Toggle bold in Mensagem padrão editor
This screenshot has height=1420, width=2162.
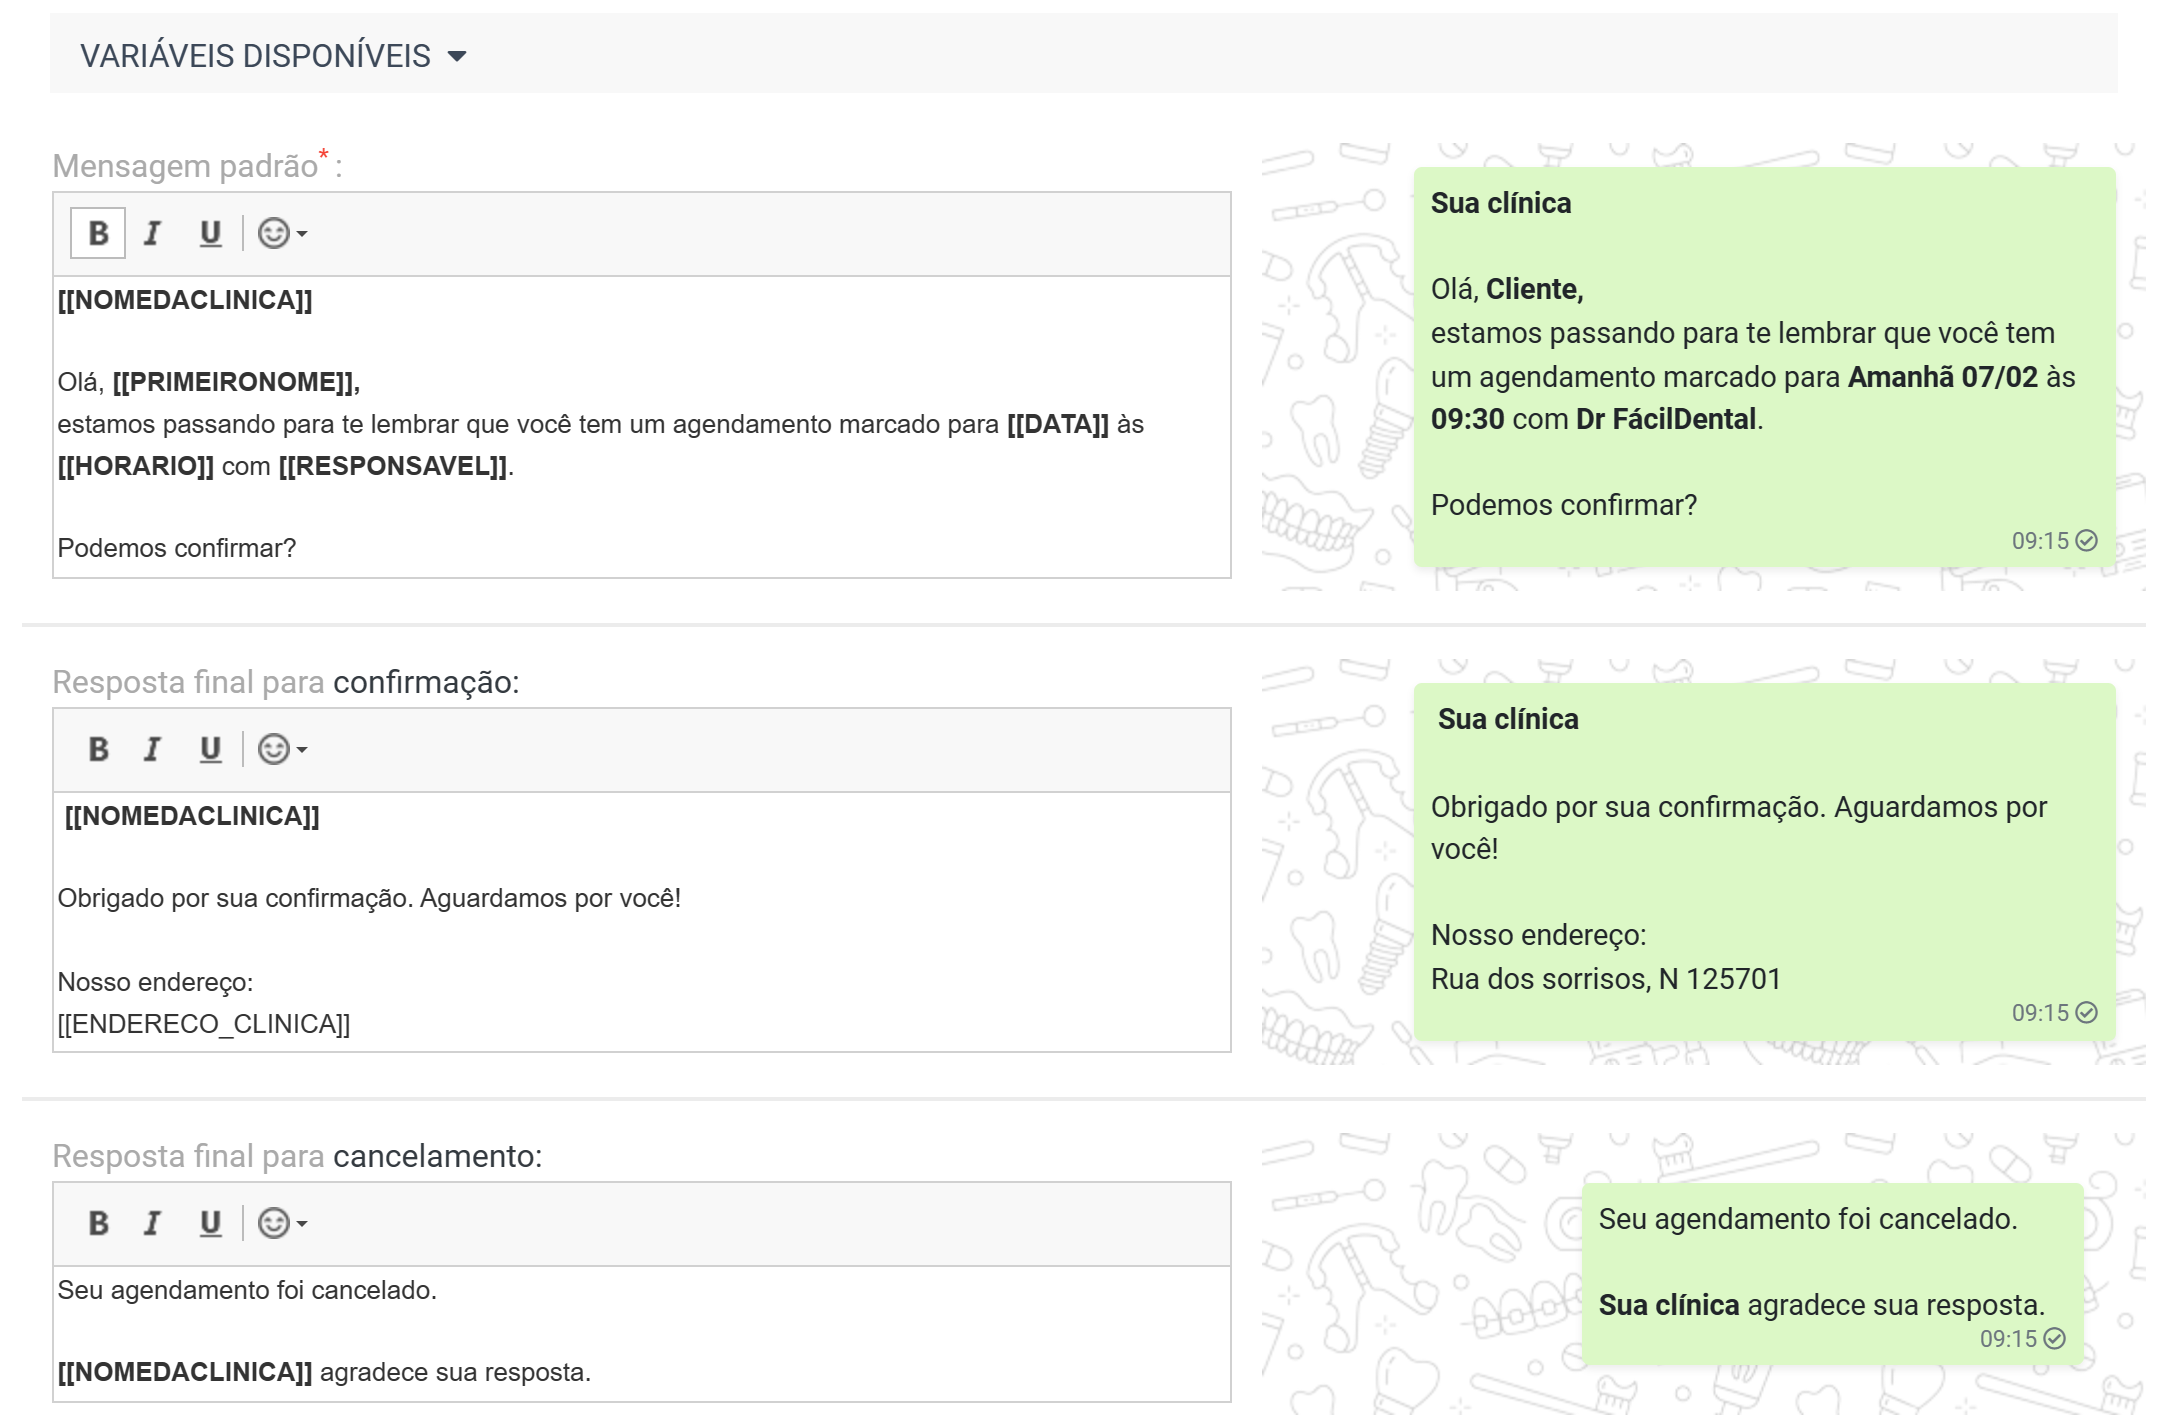click(x=98, y=233)
